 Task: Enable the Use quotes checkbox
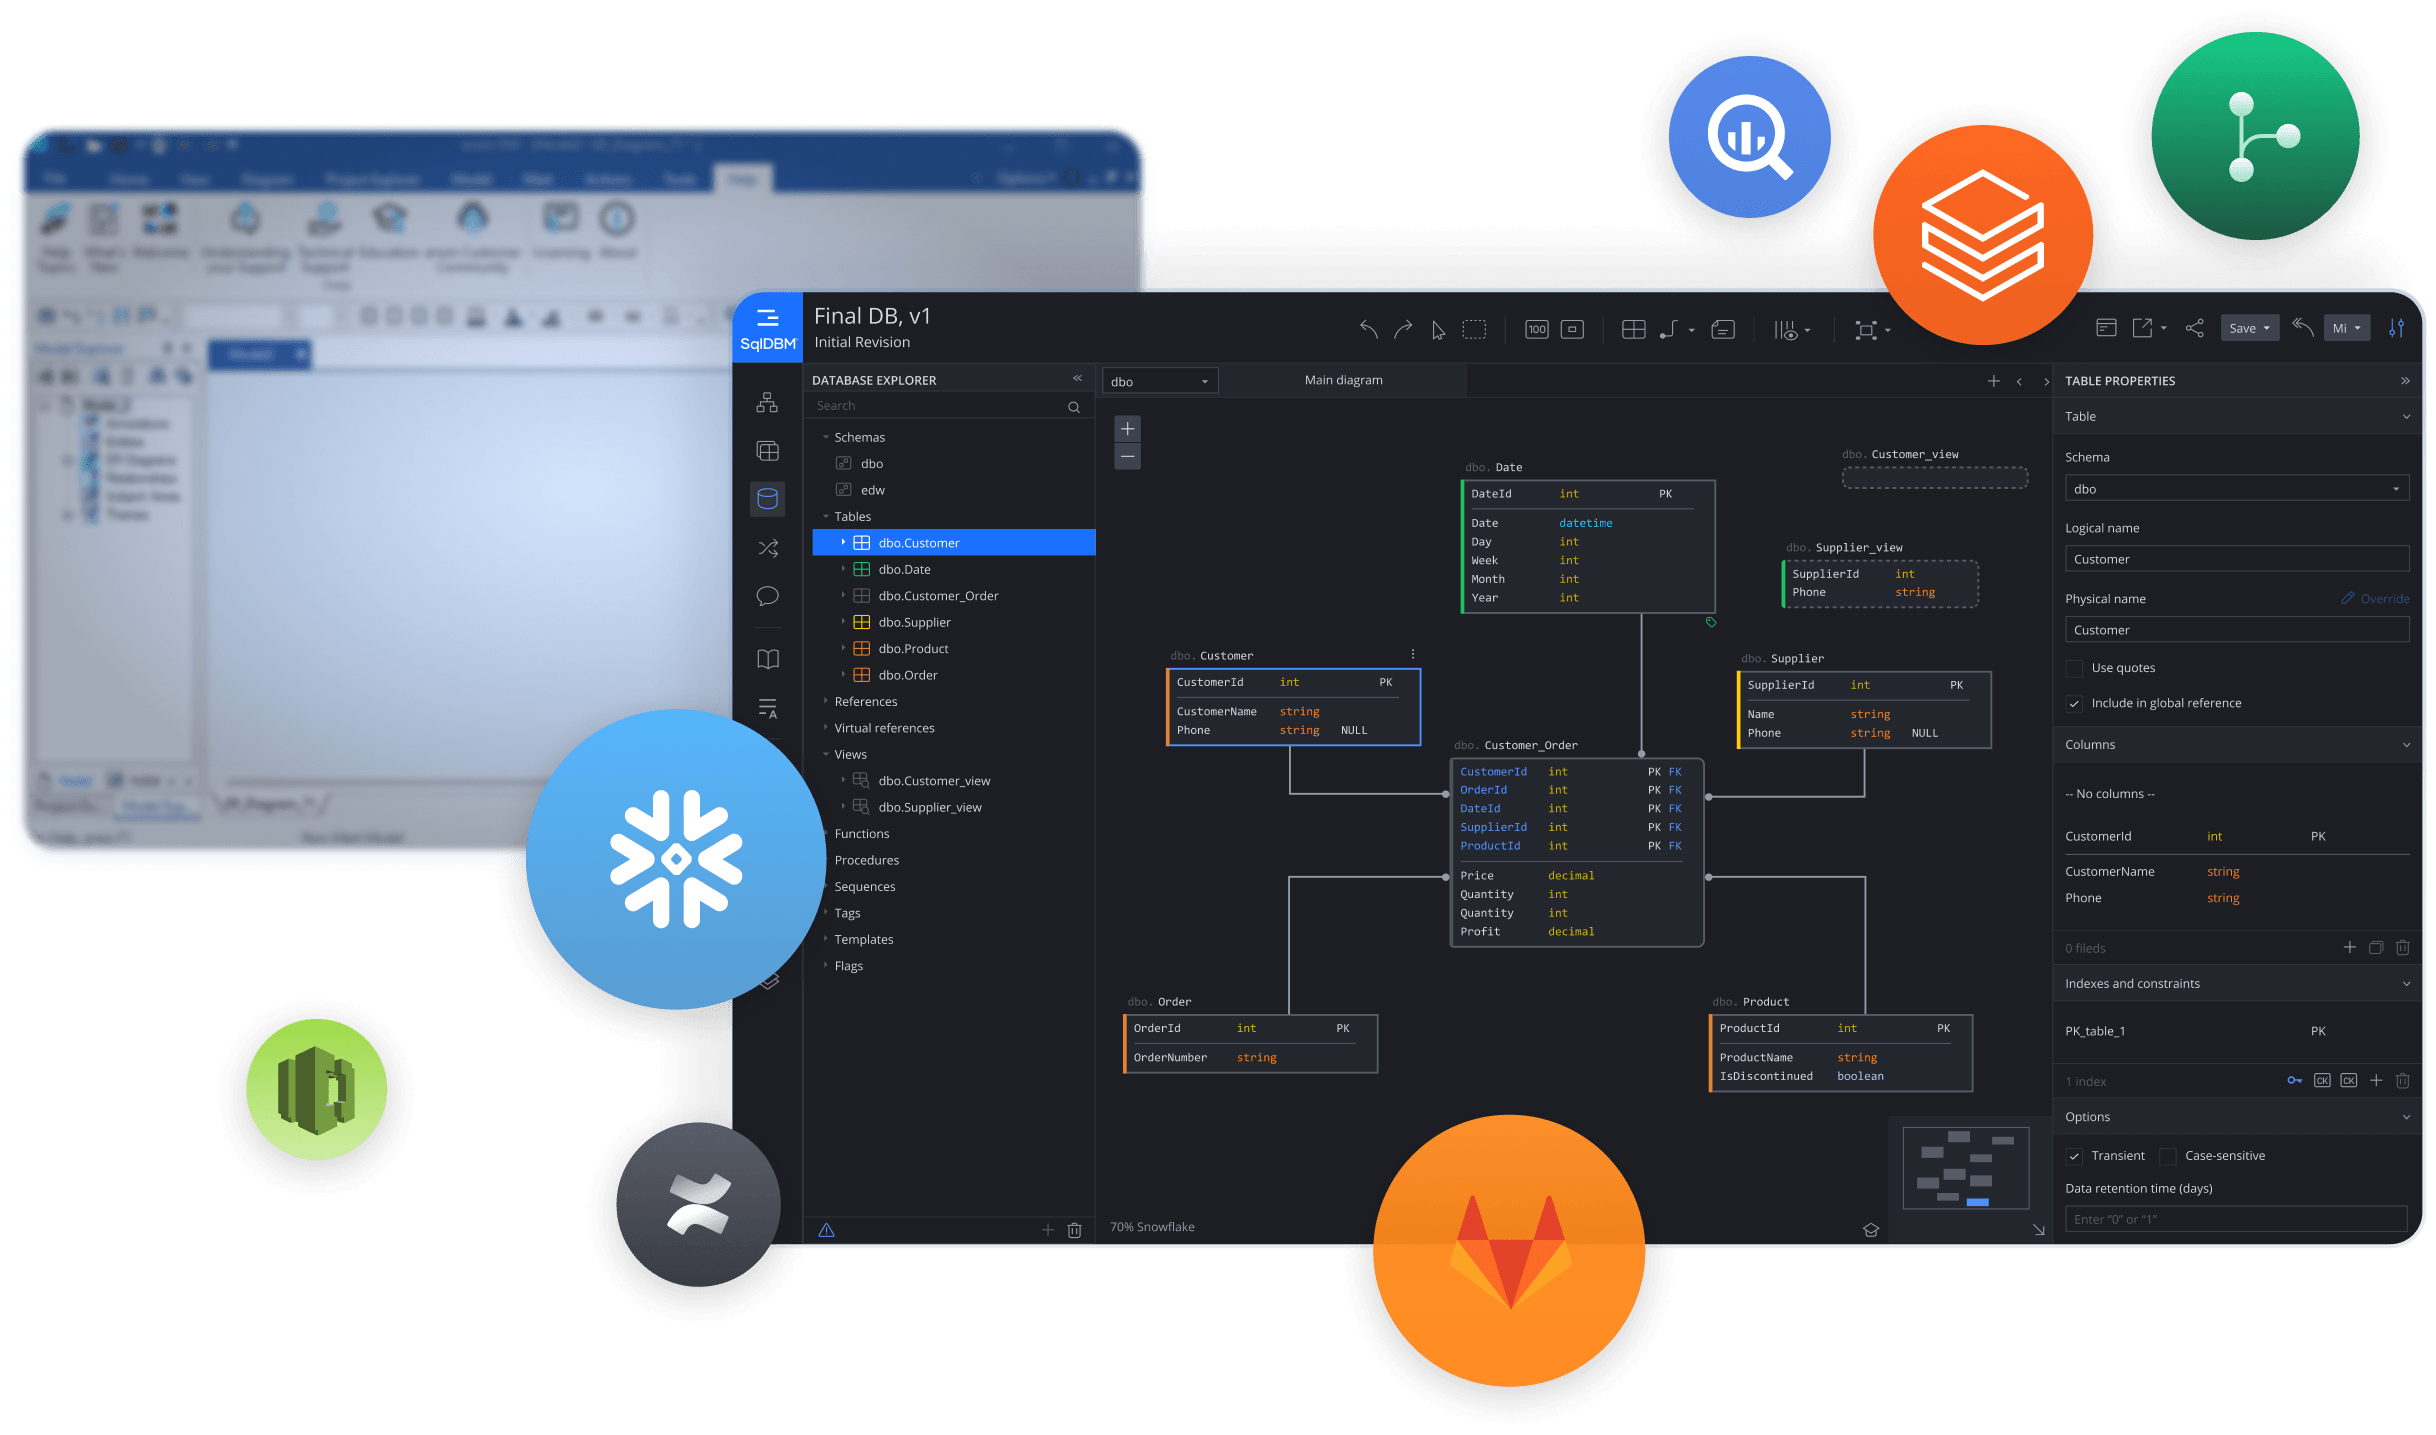click(x=2075, y=668)
